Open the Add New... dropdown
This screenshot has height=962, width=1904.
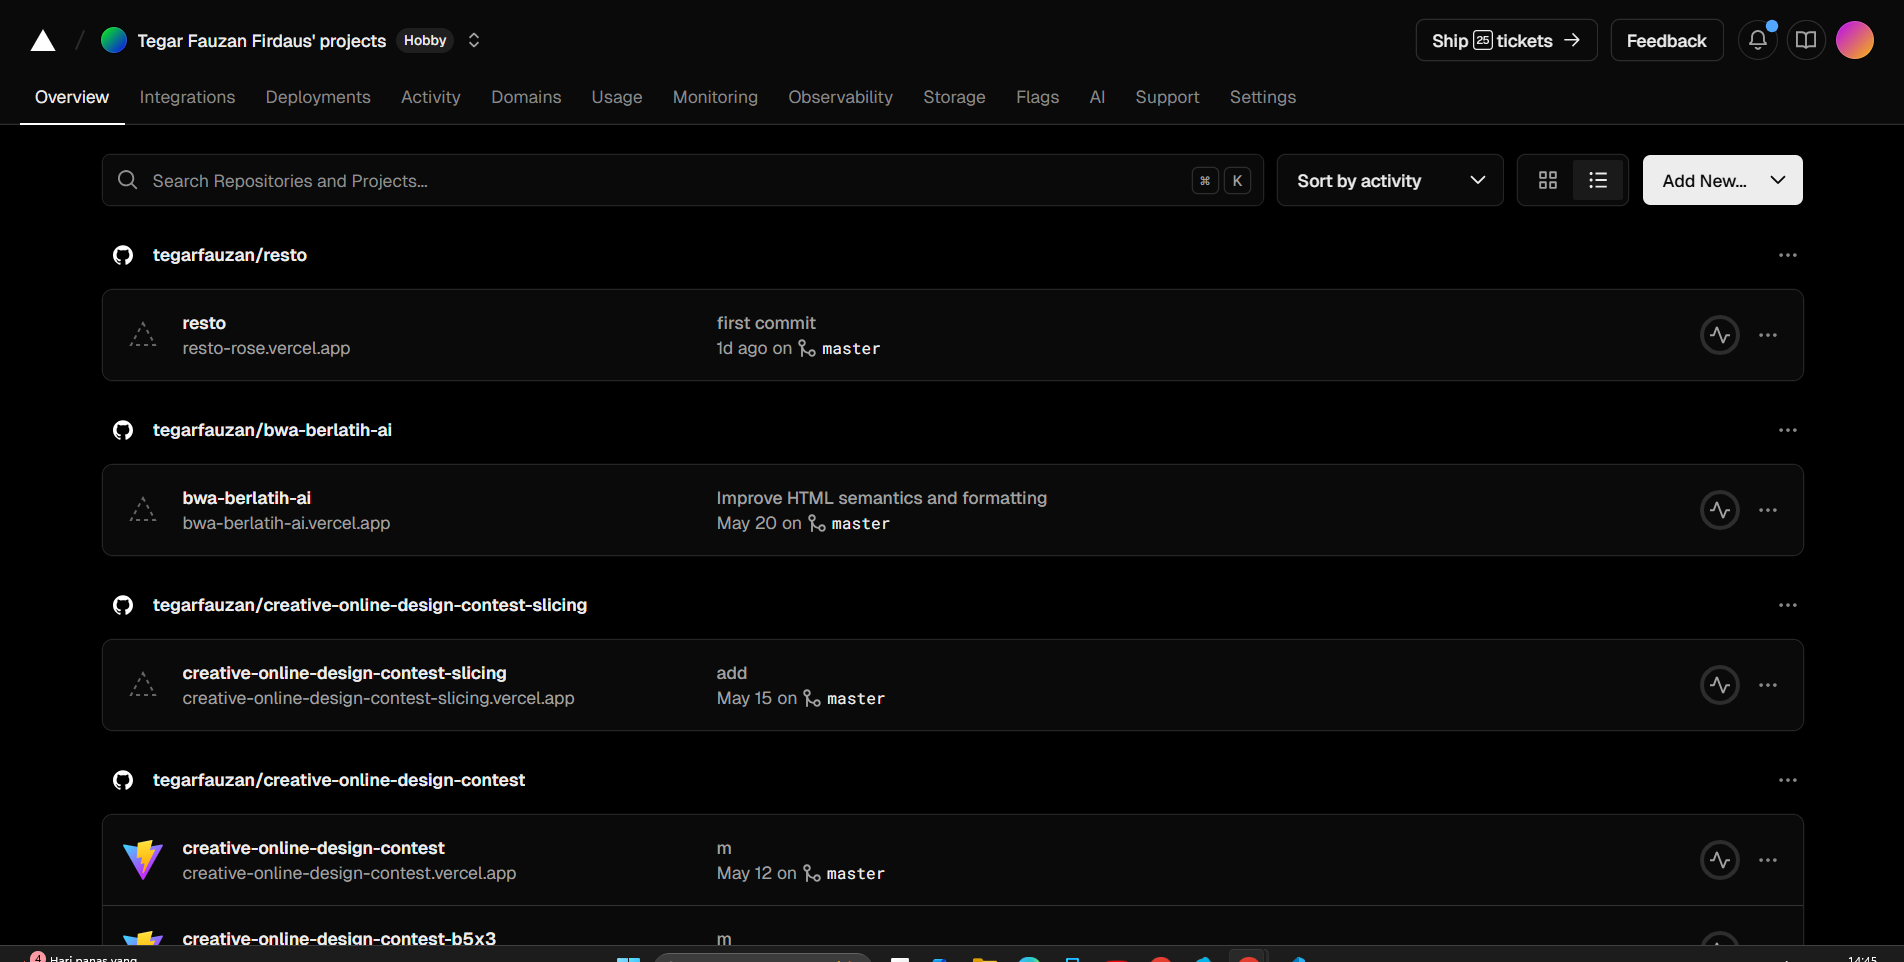pos(1722,180)
